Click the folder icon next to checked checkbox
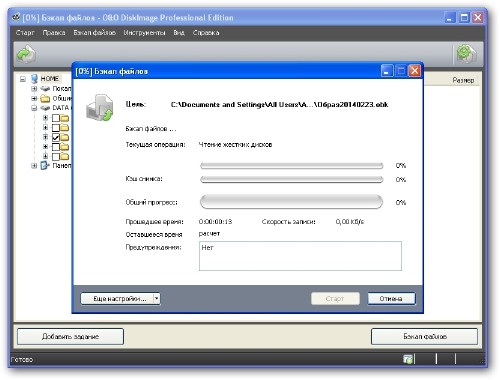The height and width of the screenshot is (380, 500). [x=65, y=137]
